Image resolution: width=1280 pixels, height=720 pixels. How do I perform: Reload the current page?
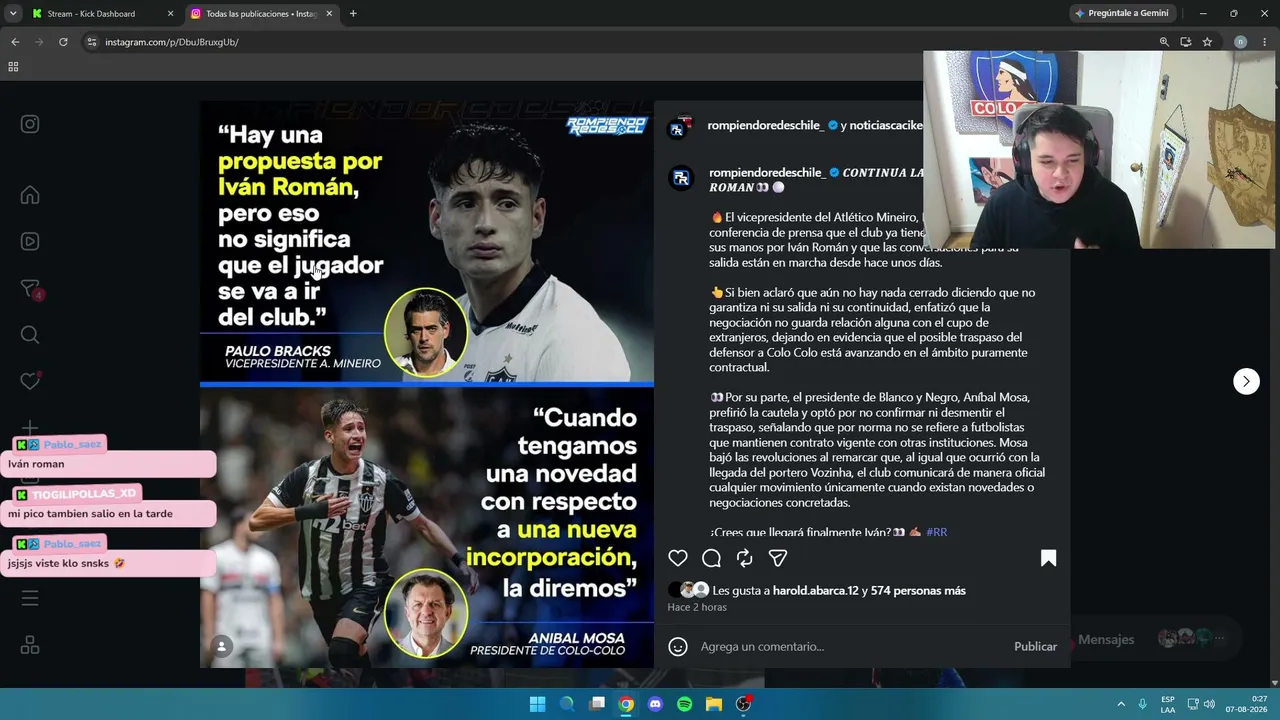coord(63,42)
